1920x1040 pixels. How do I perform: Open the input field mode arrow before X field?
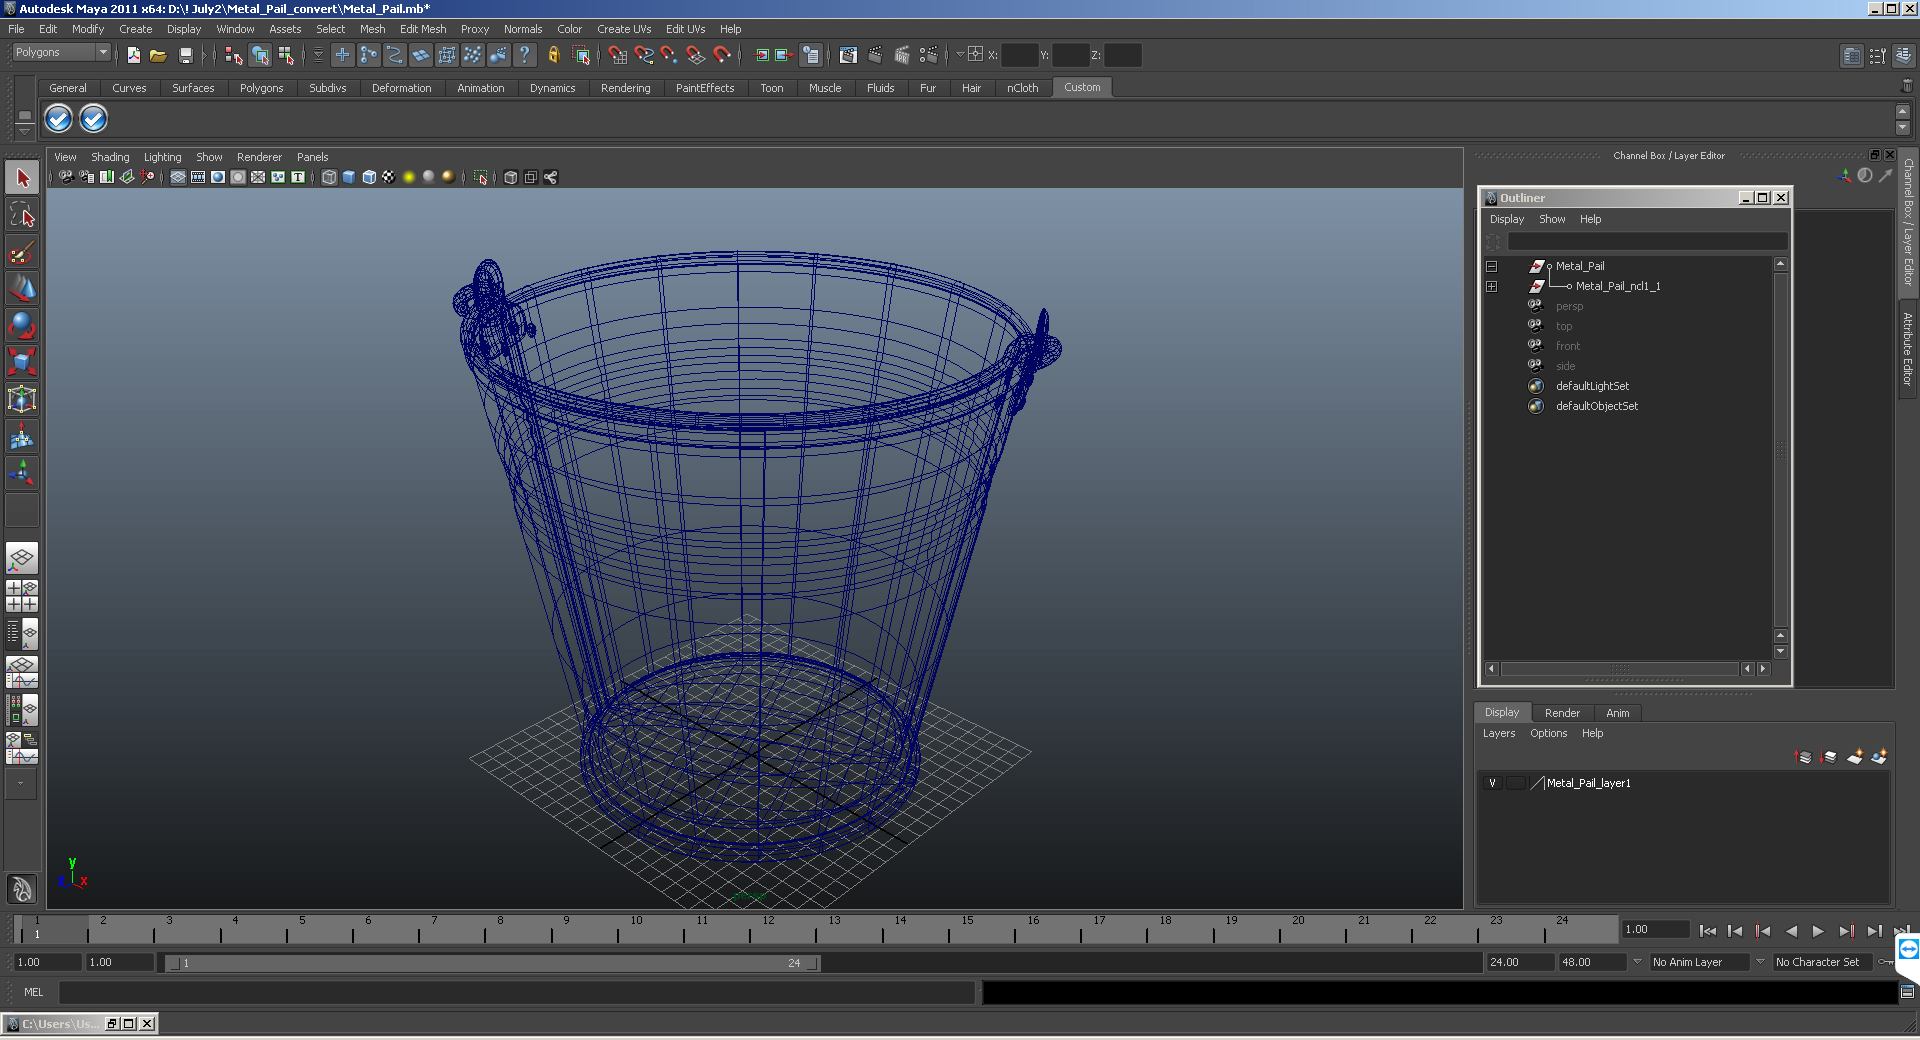click(x=960, y=55)
